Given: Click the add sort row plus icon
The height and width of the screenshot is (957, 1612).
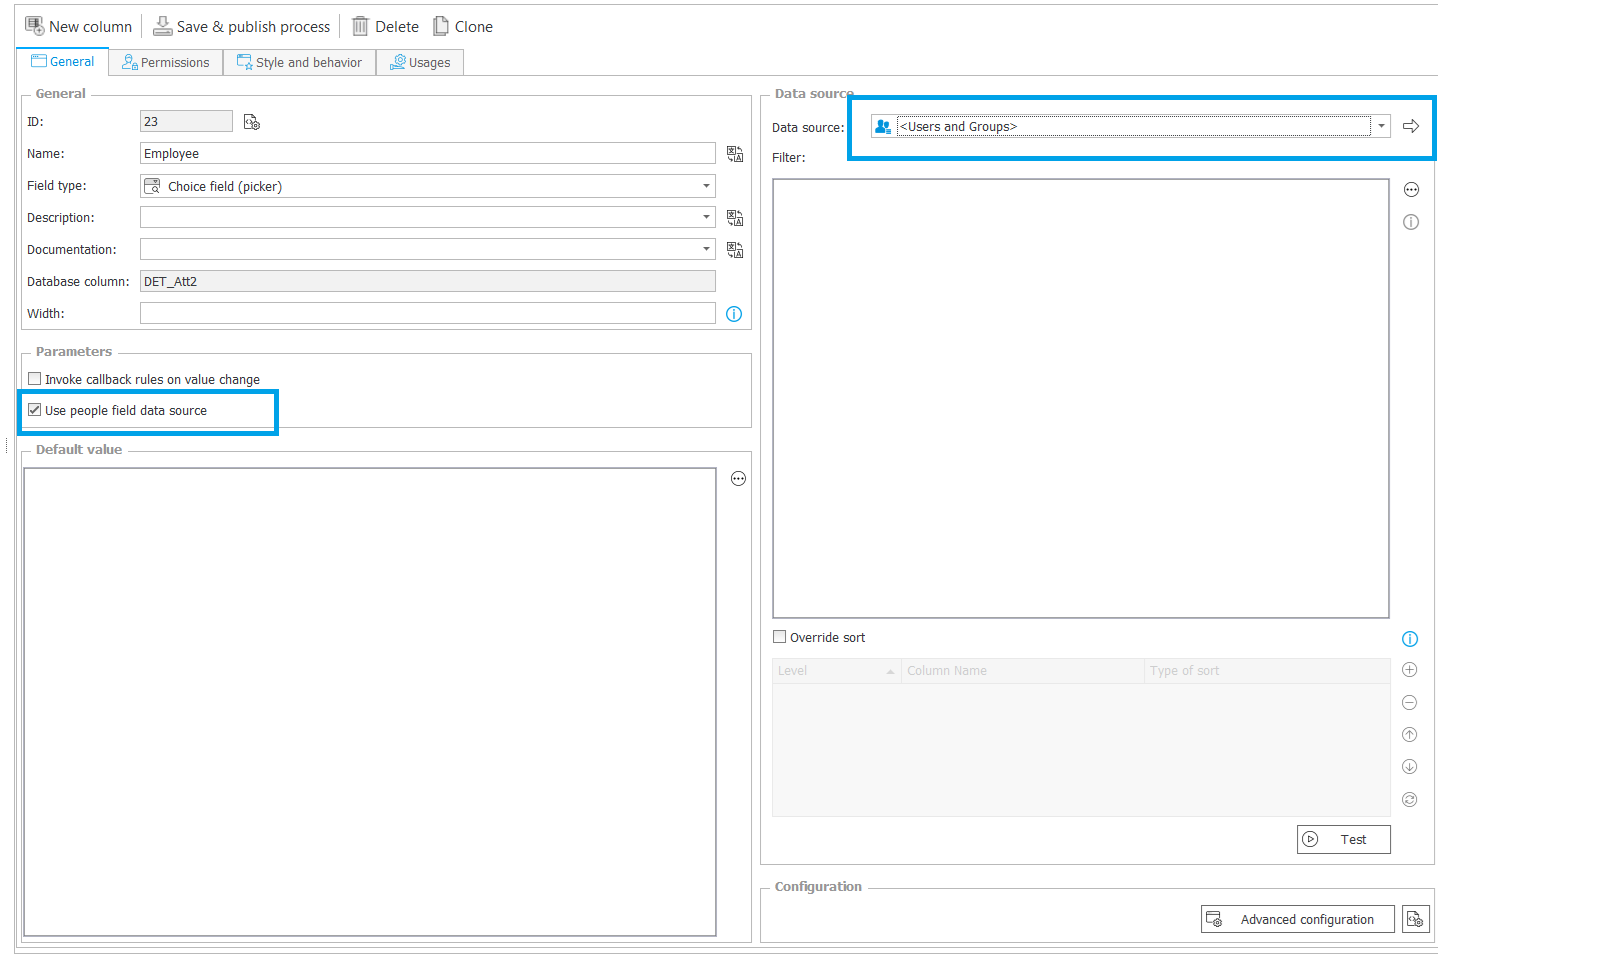Looking at the screenshot, I should tap(1410, 670).
